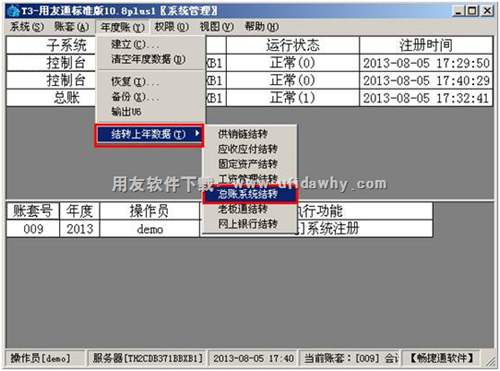Select year 2013 cell
The height and width of the screenshot is (371, 500).
click(x=79, y=229)
